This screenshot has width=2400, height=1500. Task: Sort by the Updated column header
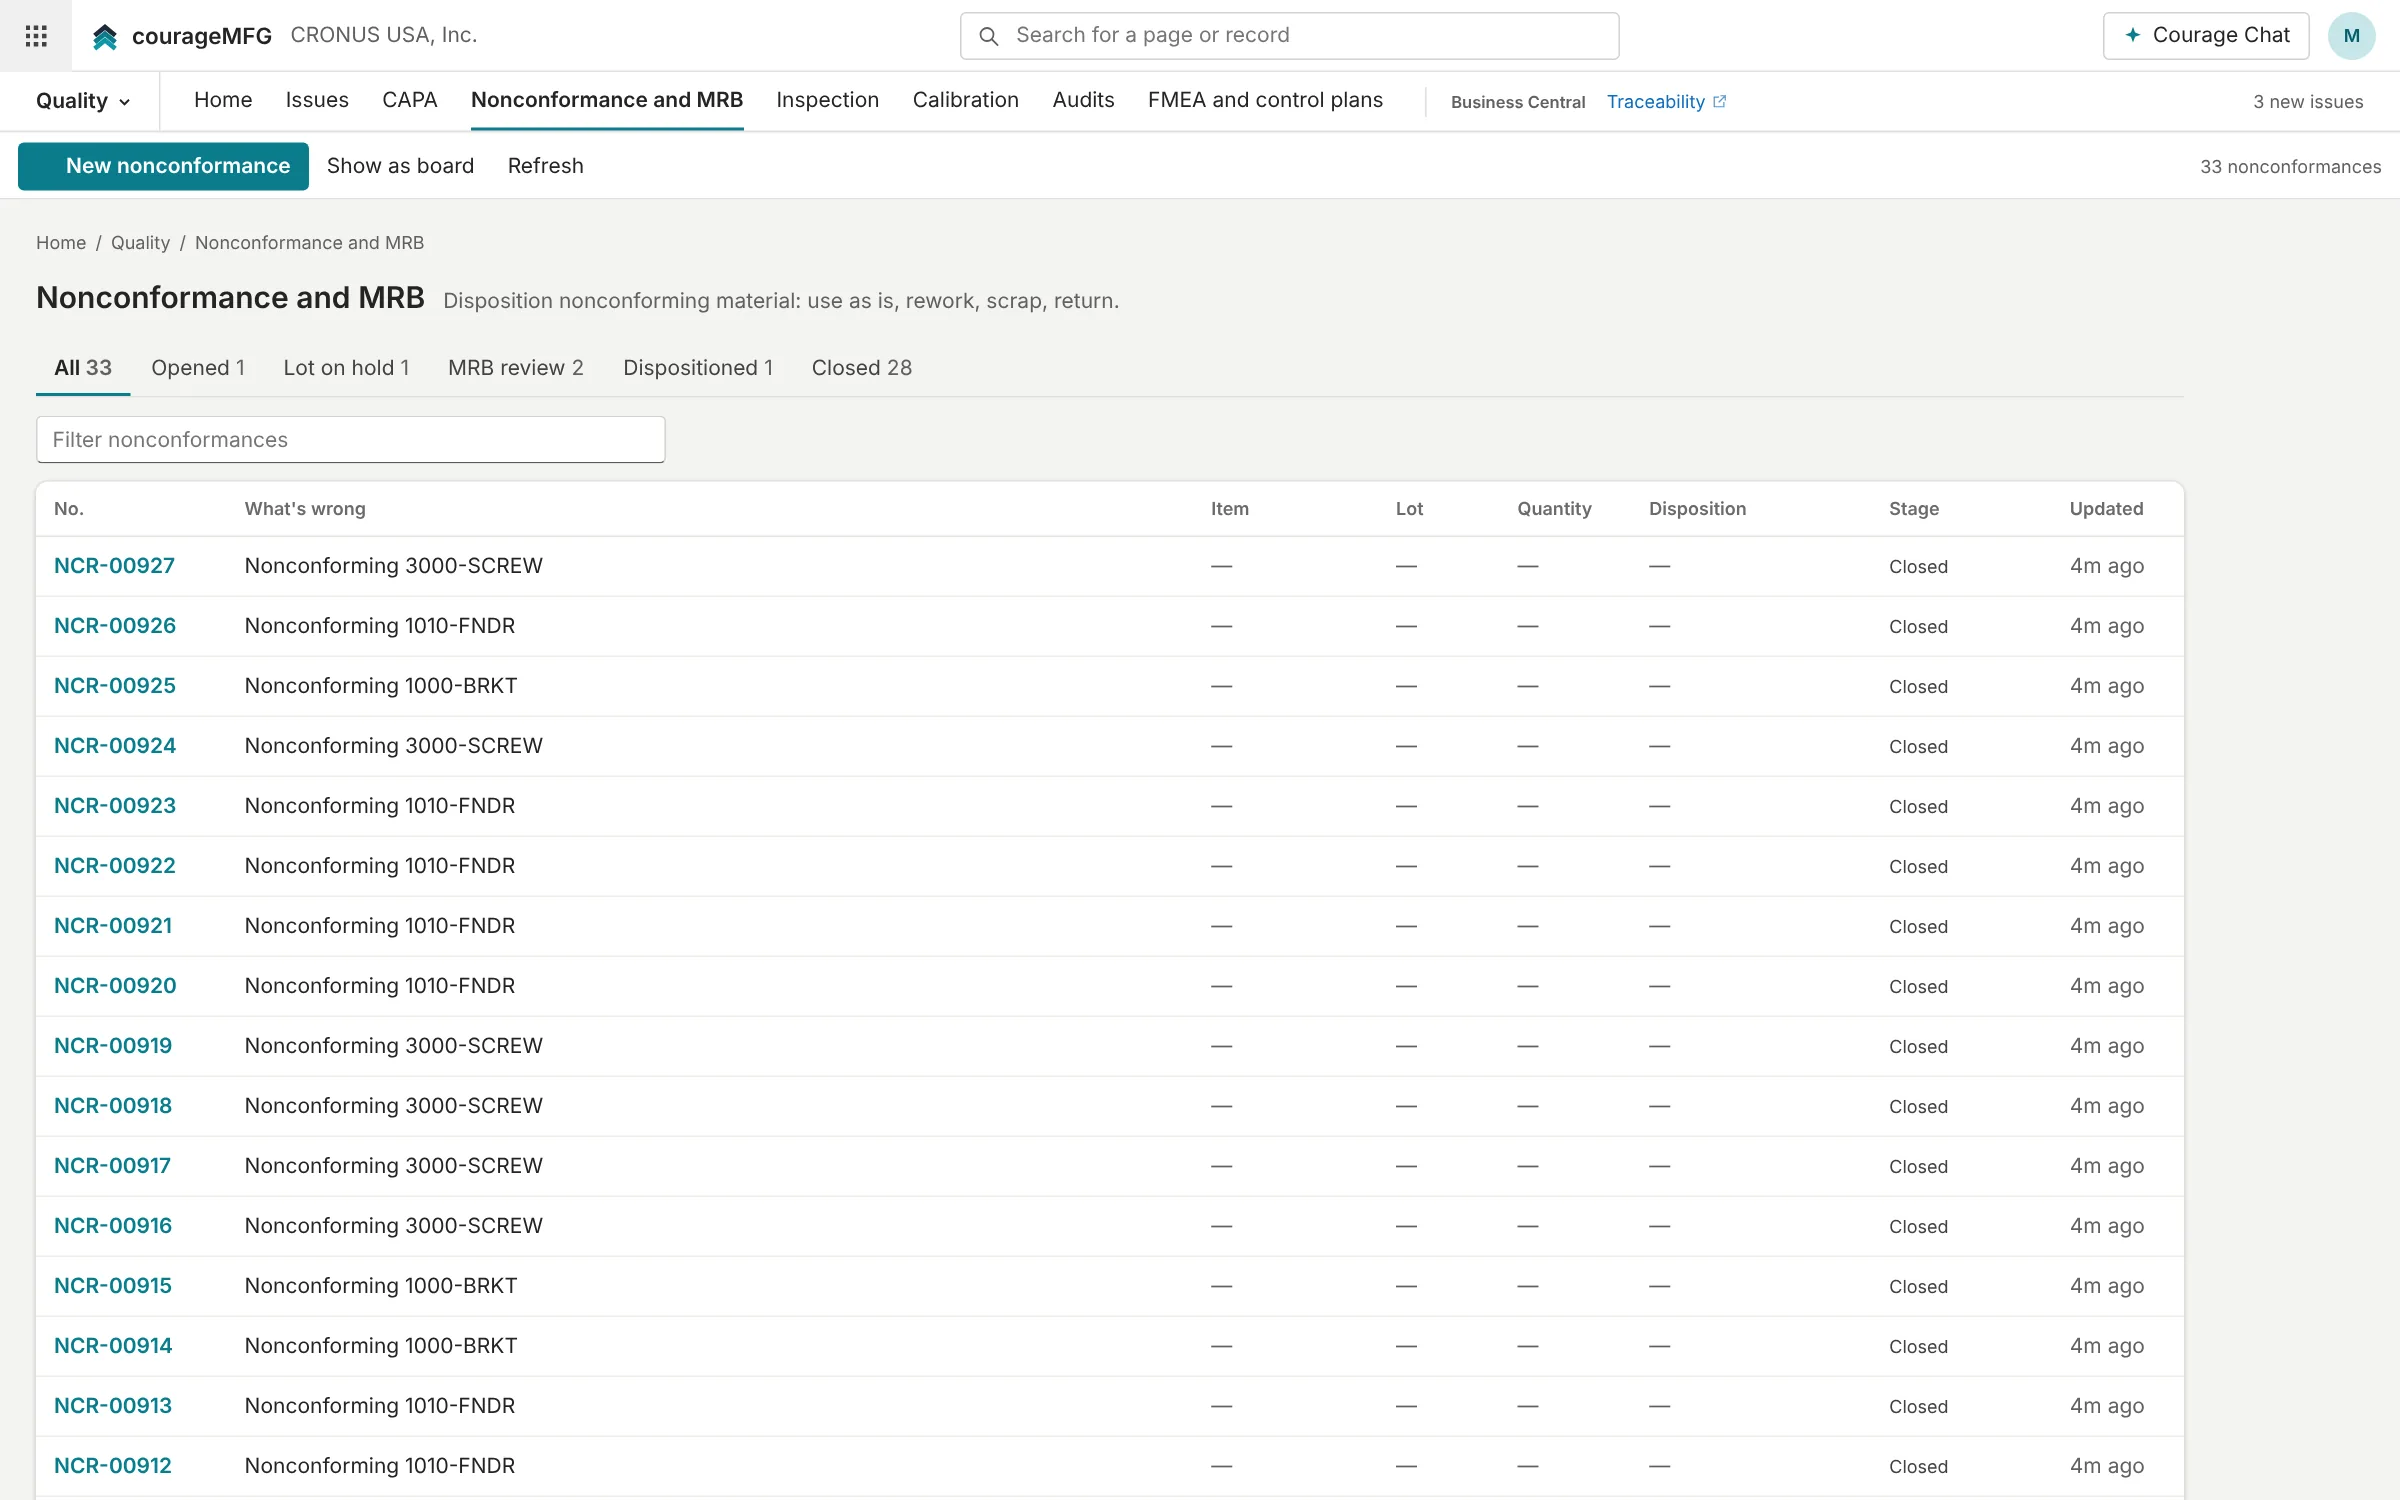pos(2106,508)
